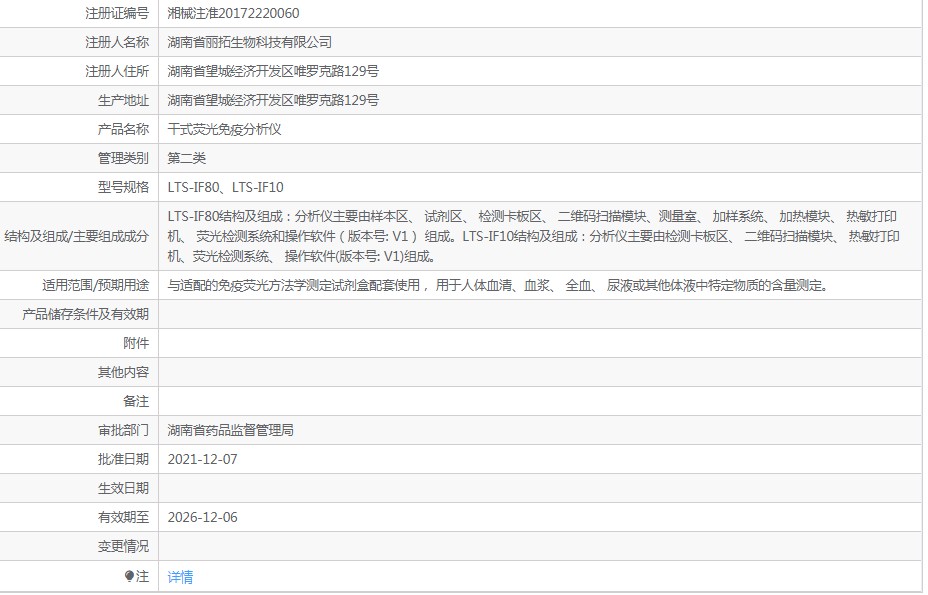The image size is (928, 595).
Task: Click the 注册证编号 row label
Action: [117, 13]
